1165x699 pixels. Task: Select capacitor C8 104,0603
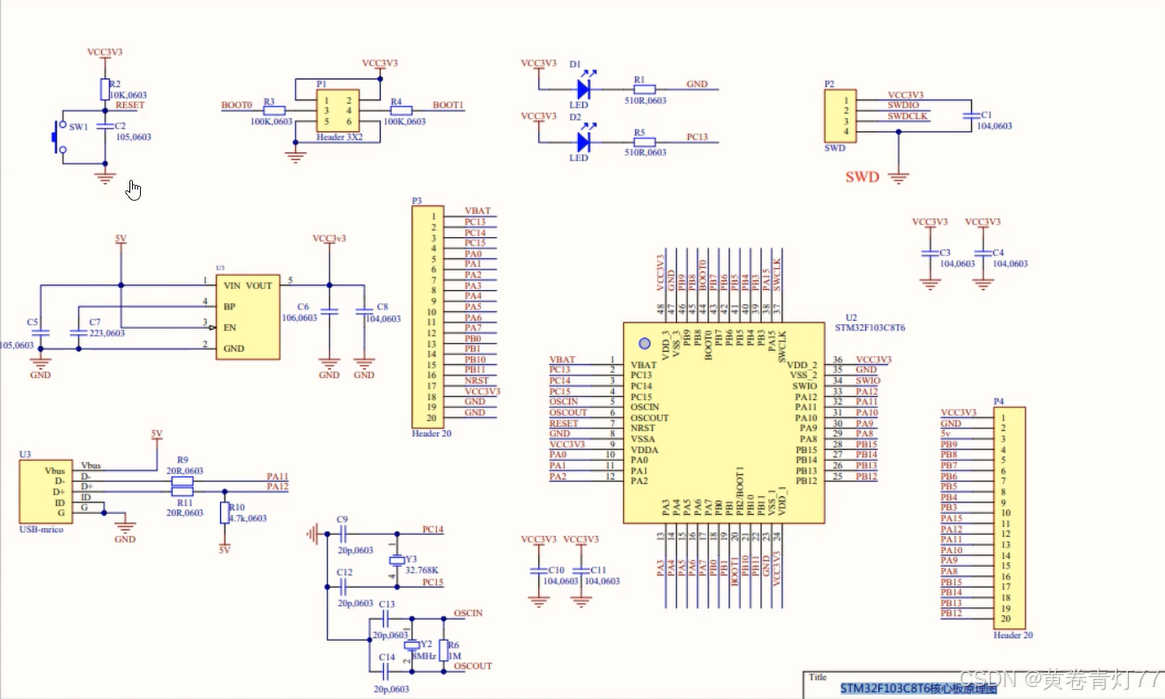364,312
